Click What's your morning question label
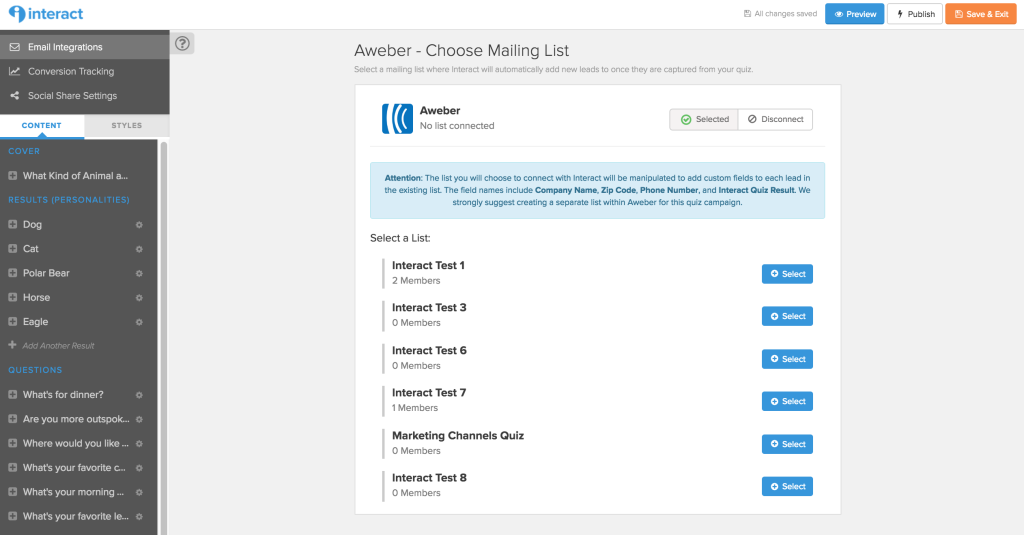Screen dimensions: 1024x535 pos(73,492)
